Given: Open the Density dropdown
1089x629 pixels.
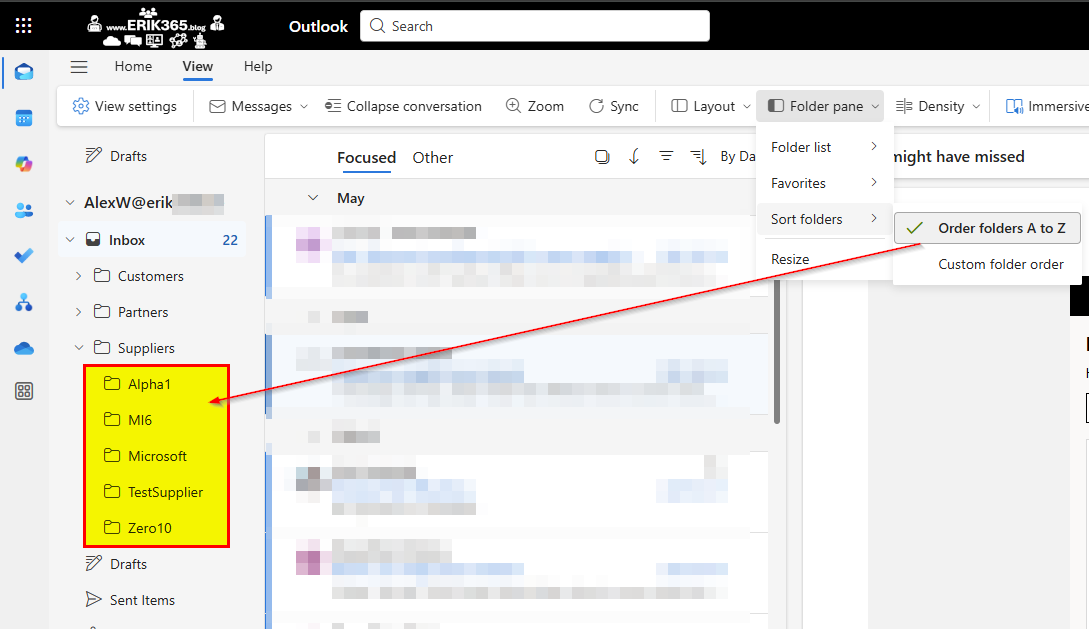Looking at the screenshot, I should [930, 106].
